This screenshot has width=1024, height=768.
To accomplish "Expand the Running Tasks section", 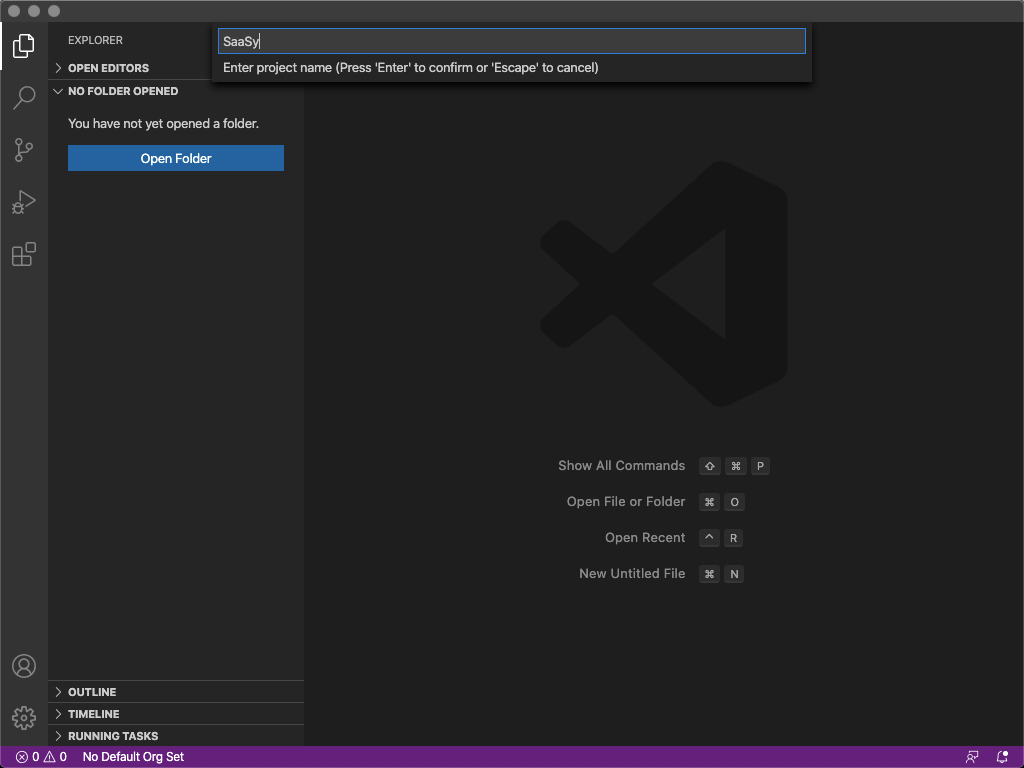I will coord(112,736).
